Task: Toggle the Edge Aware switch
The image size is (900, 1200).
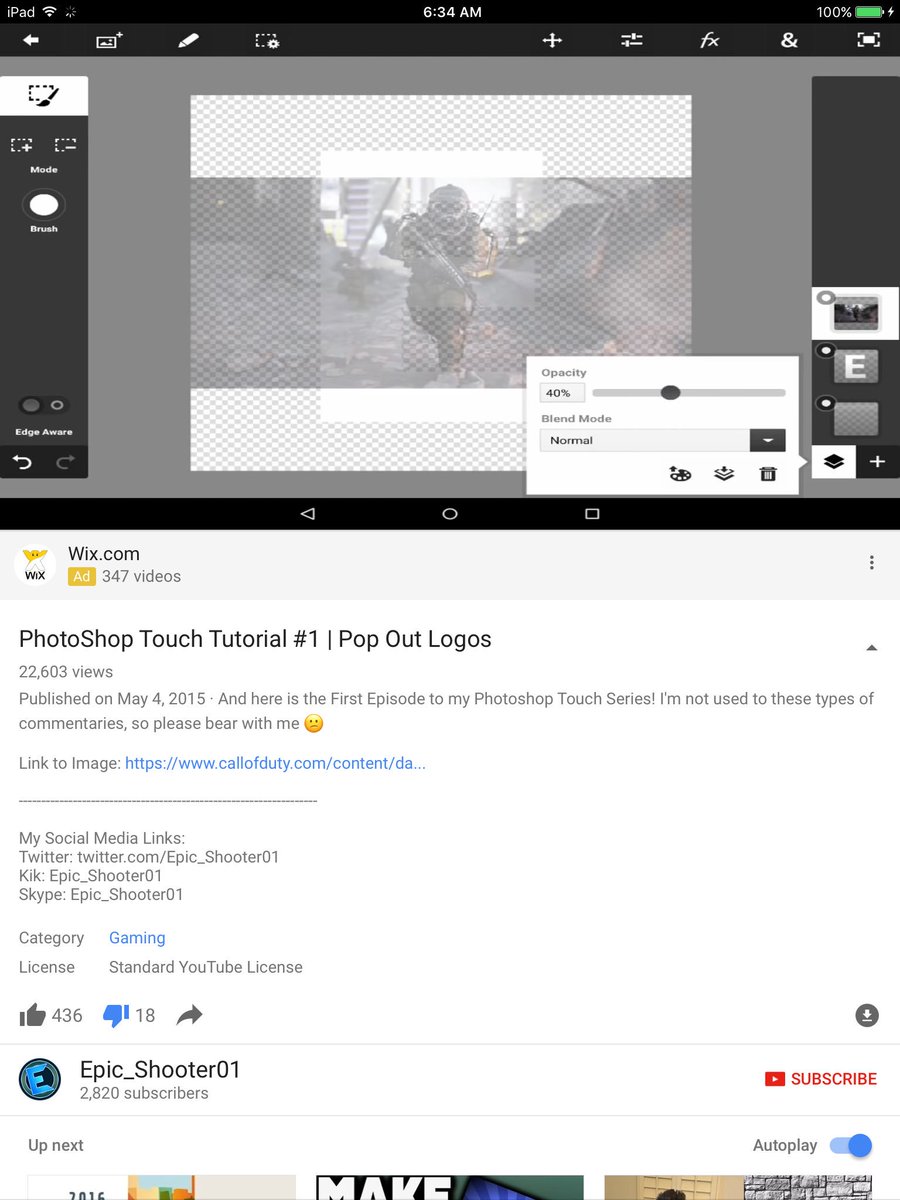Action: 44,405
